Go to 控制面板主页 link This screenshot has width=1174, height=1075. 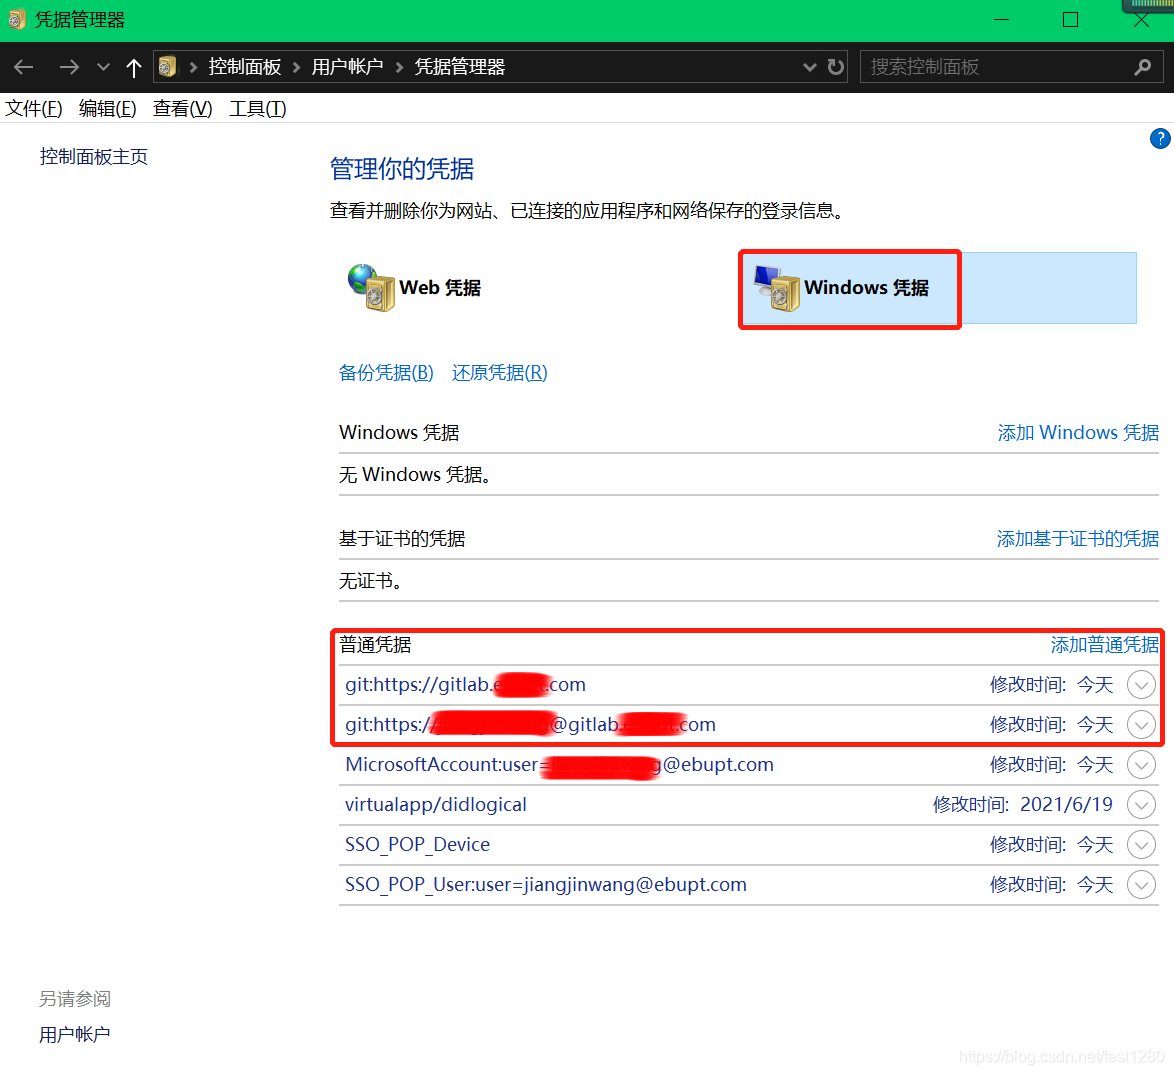pyautogui.click(x=94, y=156)
